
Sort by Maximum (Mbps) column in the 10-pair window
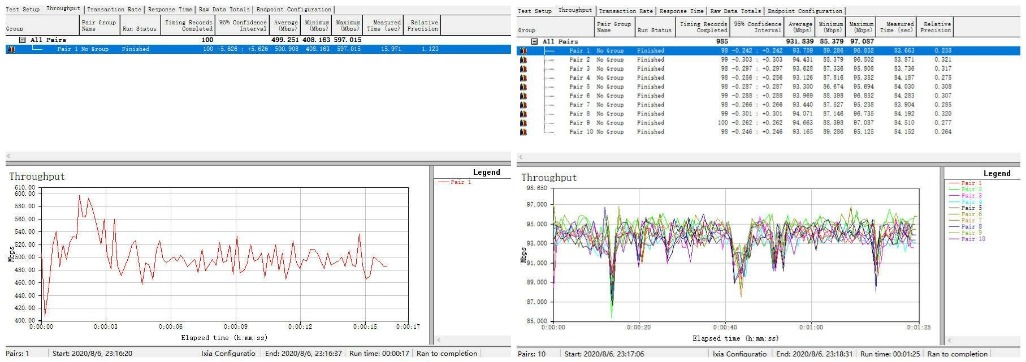click(861, 26)
